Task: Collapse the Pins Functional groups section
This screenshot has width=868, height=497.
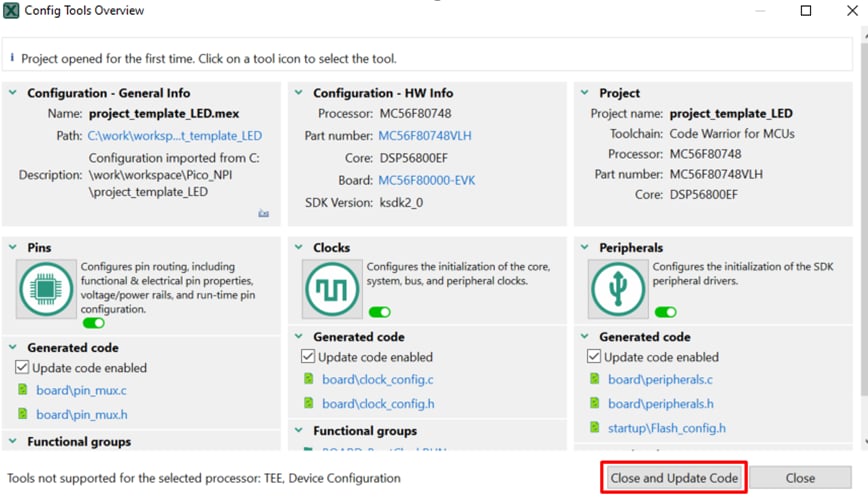Action: [x=13, y=441]
